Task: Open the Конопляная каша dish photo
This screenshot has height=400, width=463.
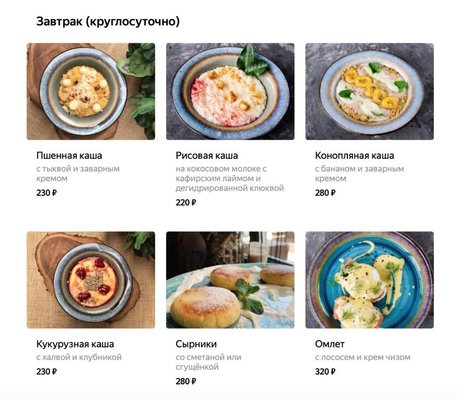Action: (370, 91)
